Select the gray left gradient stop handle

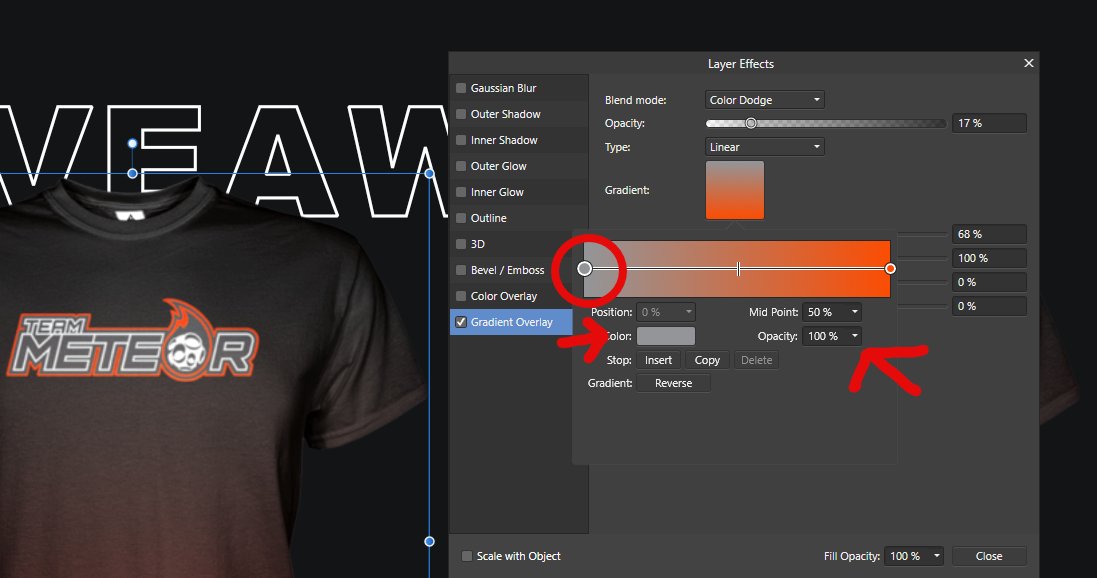click(x=584, y=269)
